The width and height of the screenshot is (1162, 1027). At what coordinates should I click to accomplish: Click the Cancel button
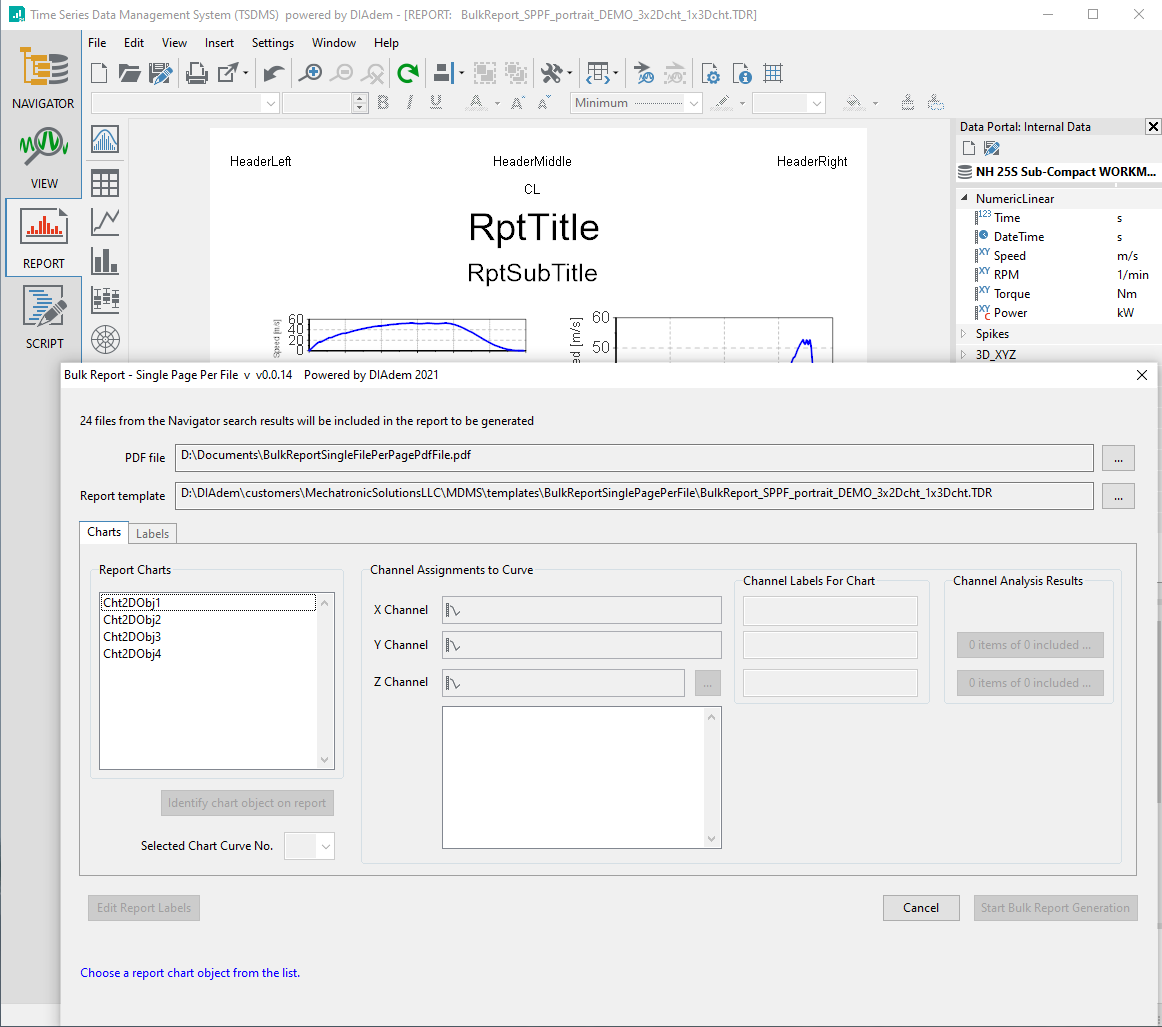coord(920,908)
